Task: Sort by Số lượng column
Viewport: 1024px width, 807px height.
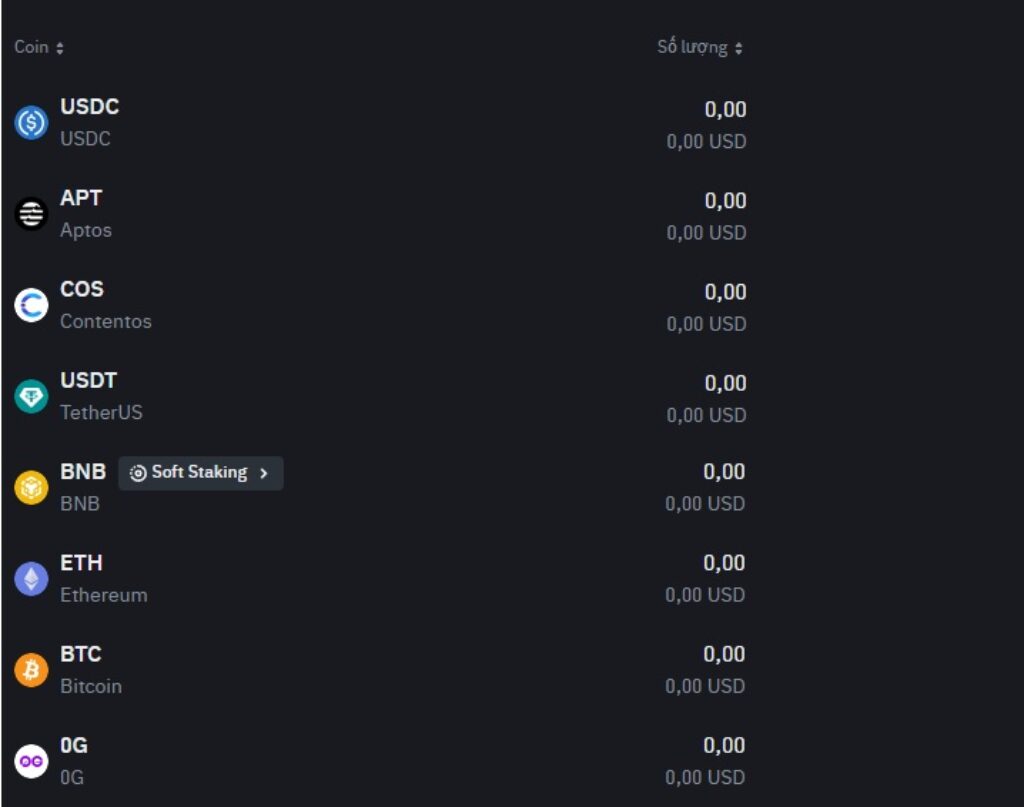Action: click(x=700, y=48)
